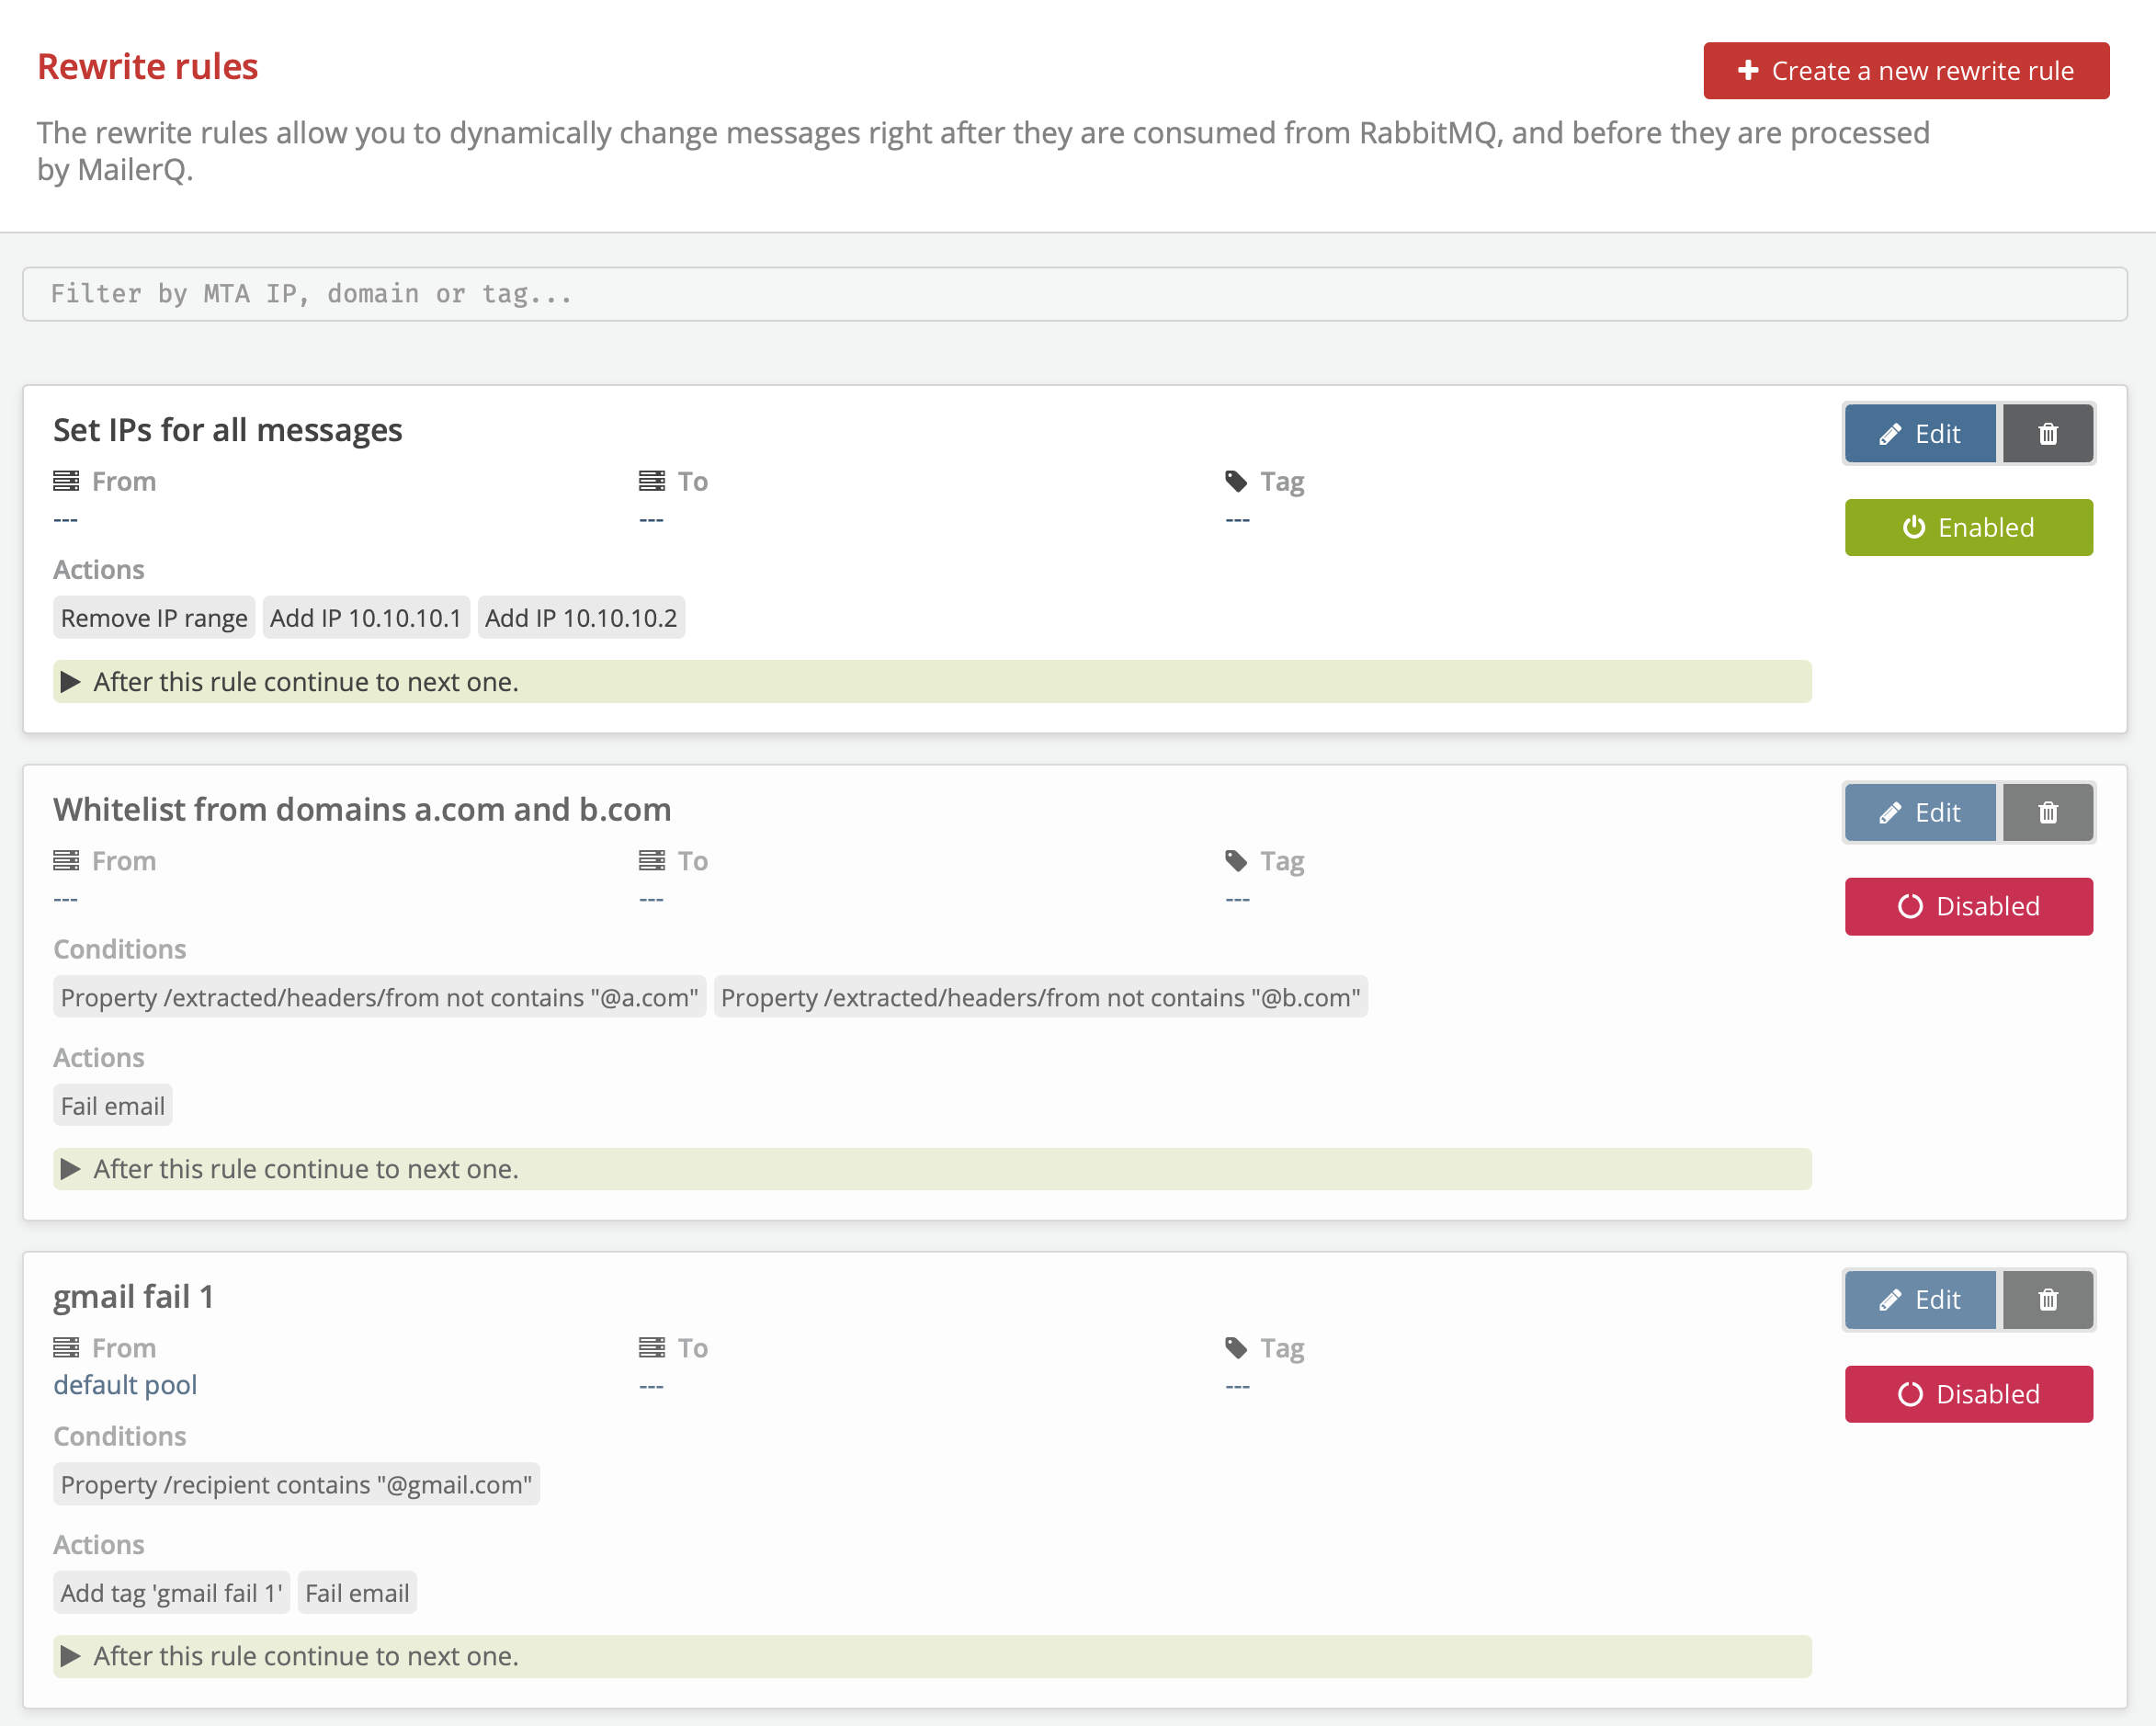2156x1726 pixels.
Task: Edit the gmail fail 1 rule
Action: click(1919, 1300)
